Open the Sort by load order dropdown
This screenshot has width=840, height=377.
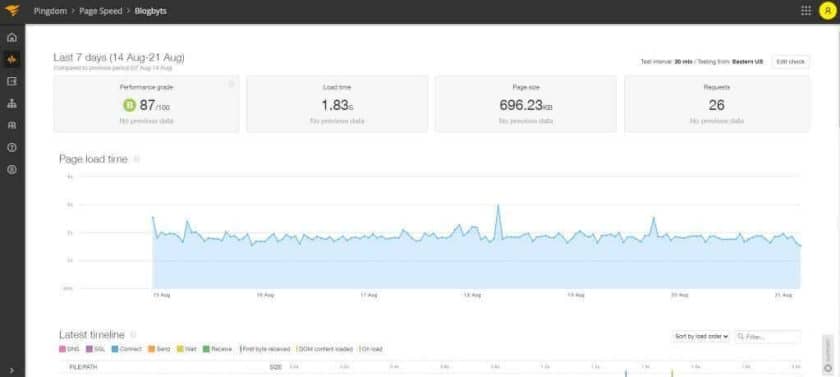[x=701, y=336]
